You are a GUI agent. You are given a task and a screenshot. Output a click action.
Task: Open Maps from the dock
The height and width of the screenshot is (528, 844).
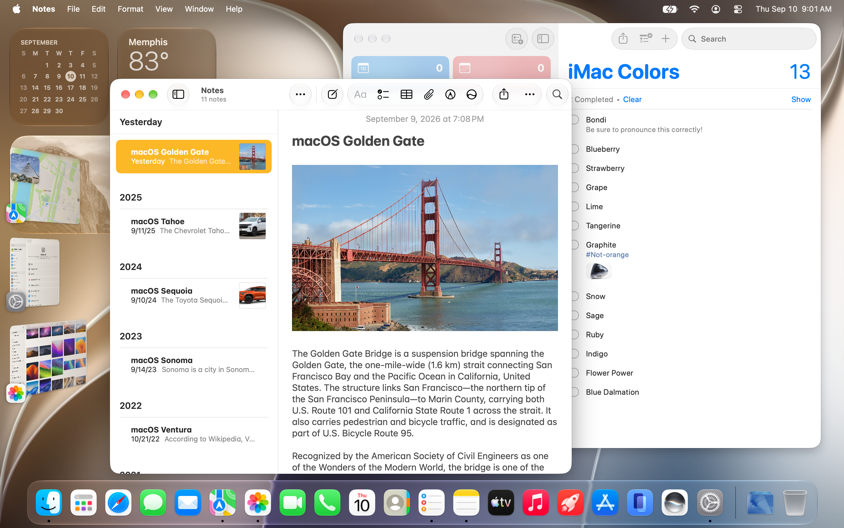click(222, 503)
